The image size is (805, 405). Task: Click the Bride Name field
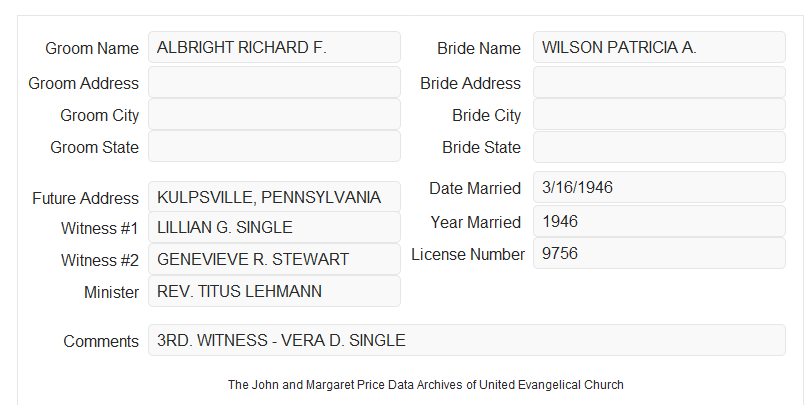pyautogui.click(x=659, y=47)
